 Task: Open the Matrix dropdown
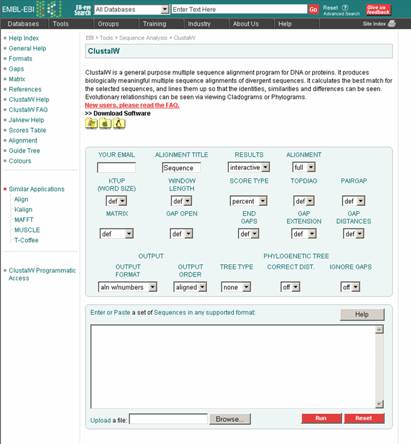tap(117, 234)
